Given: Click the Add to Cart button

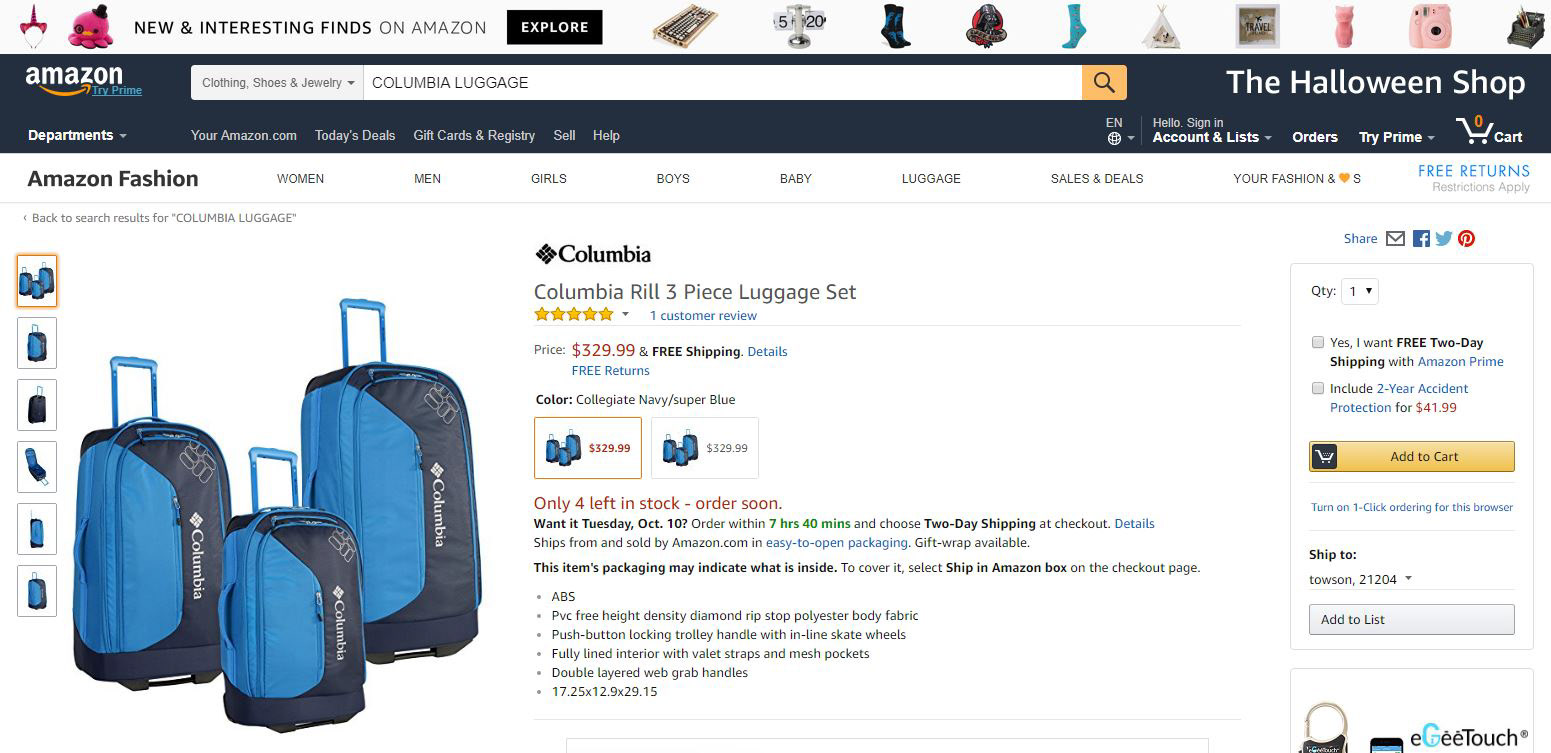Looking at the screenshot, I should (1412, 456).
